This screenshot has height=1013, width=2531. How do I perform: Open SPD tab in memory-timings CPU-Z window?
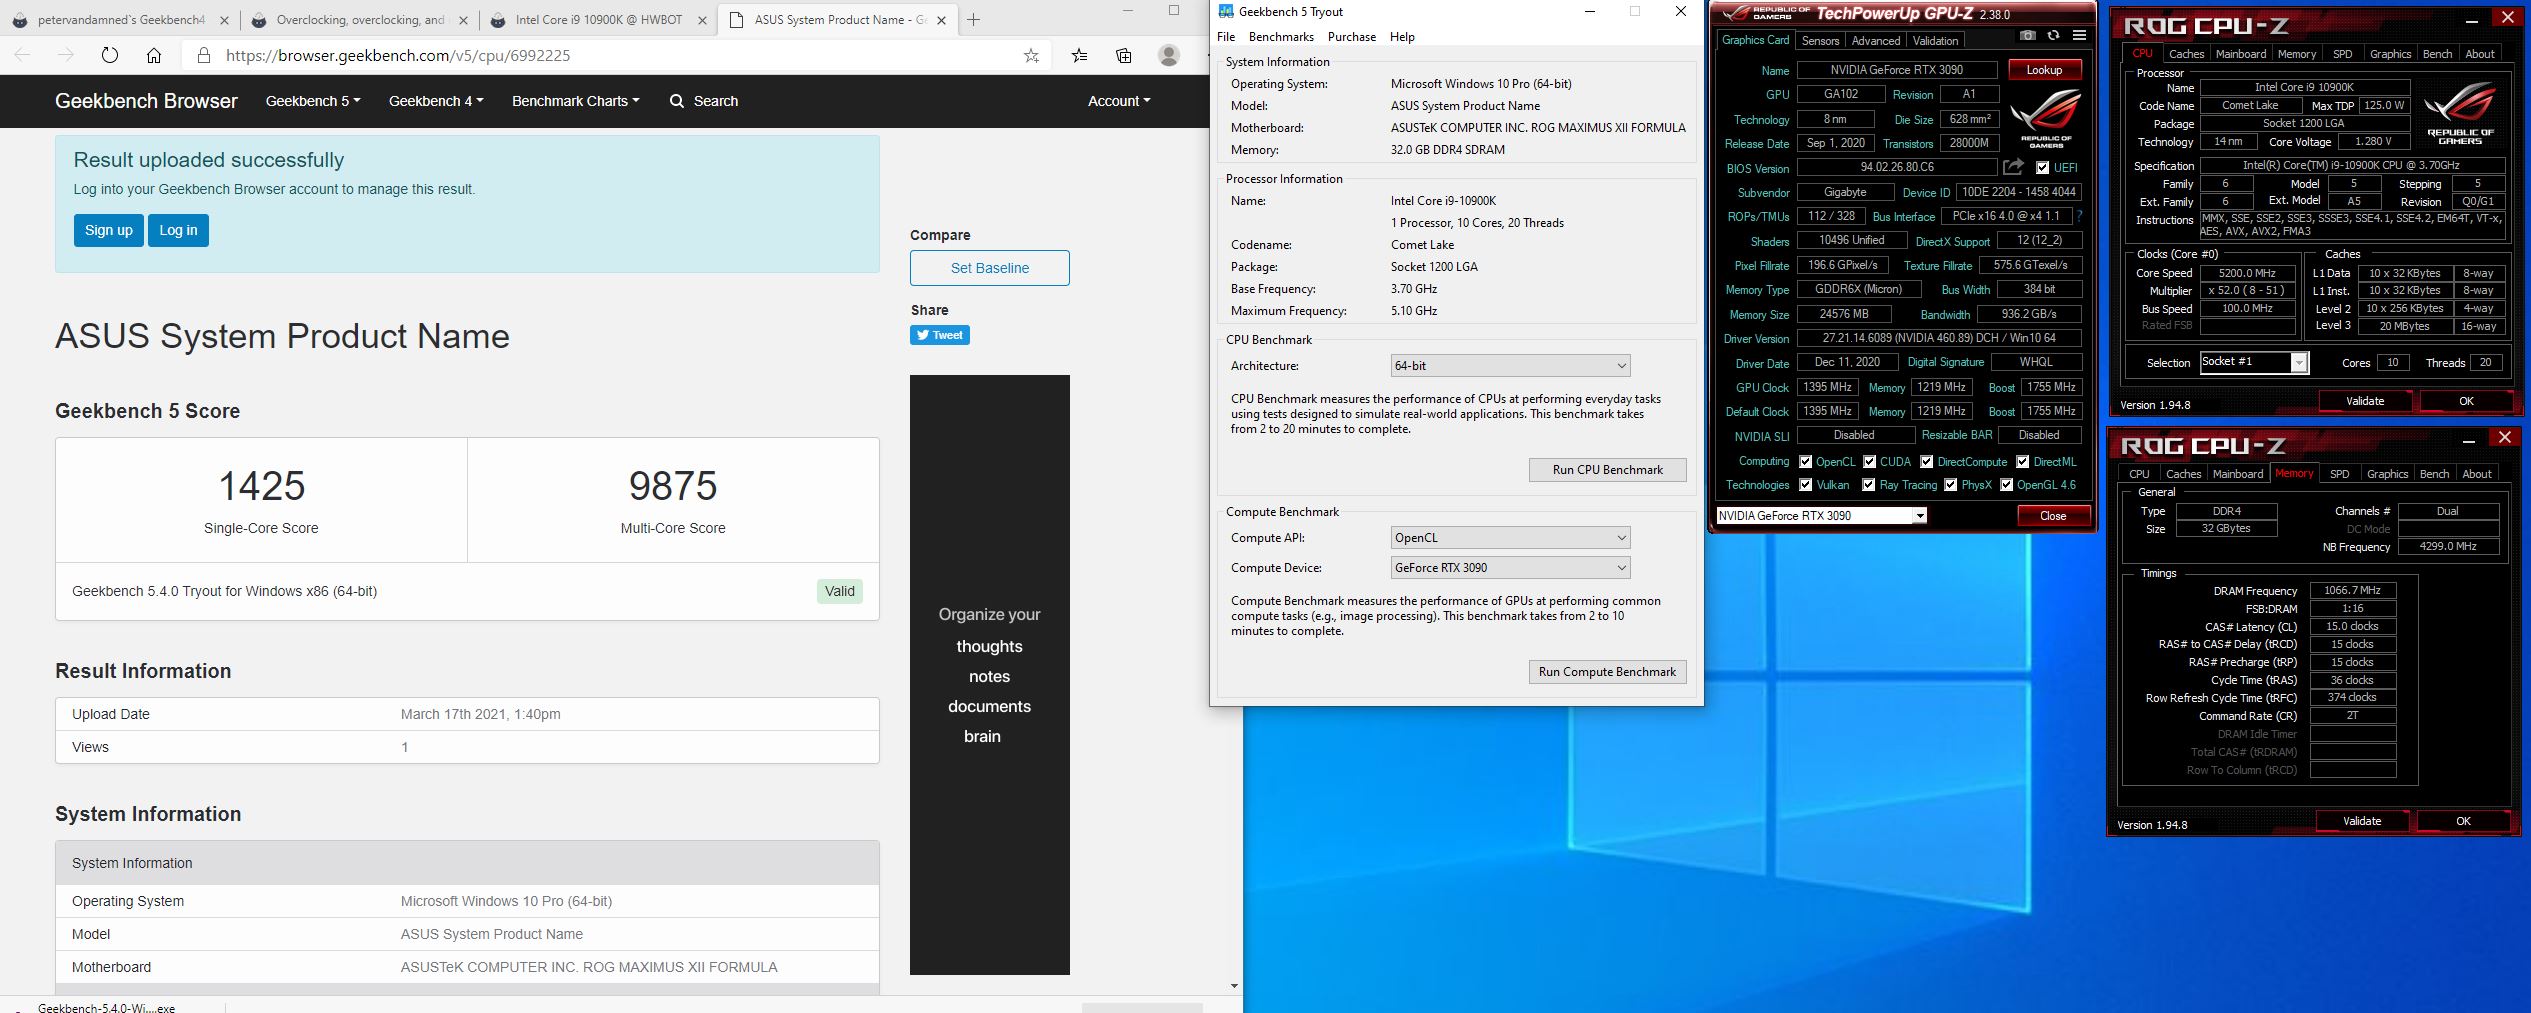pyautogui.click(x=2339, y=474)
